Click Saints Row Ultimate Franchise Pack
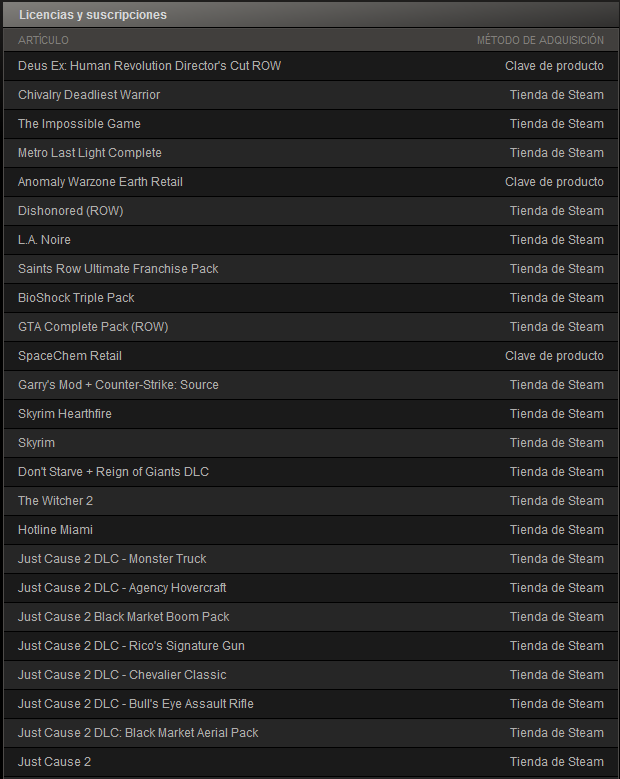620x779 pixels. [310, 269]
